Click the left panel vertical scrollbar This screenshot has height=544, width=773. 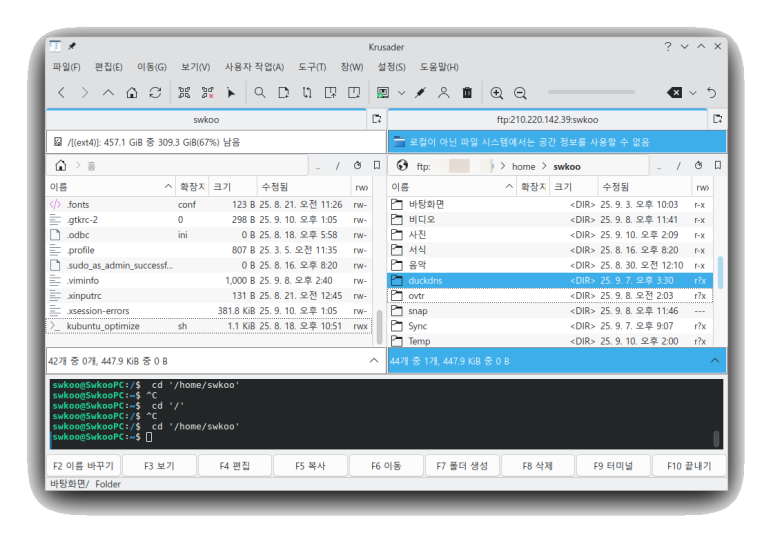(379, 327)
